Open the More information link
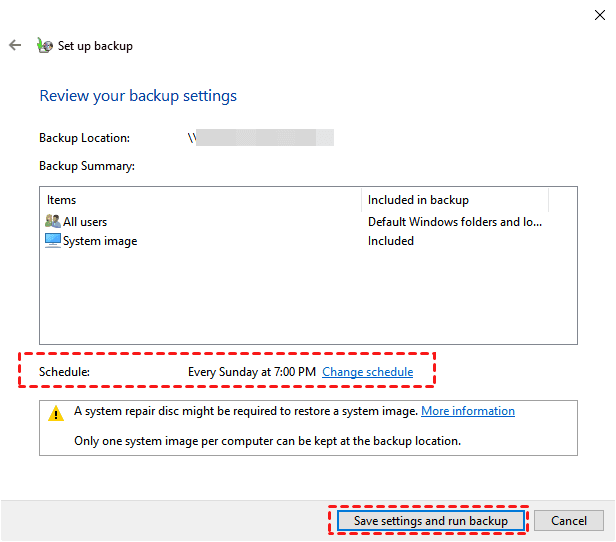 click(x=467, y=411)
